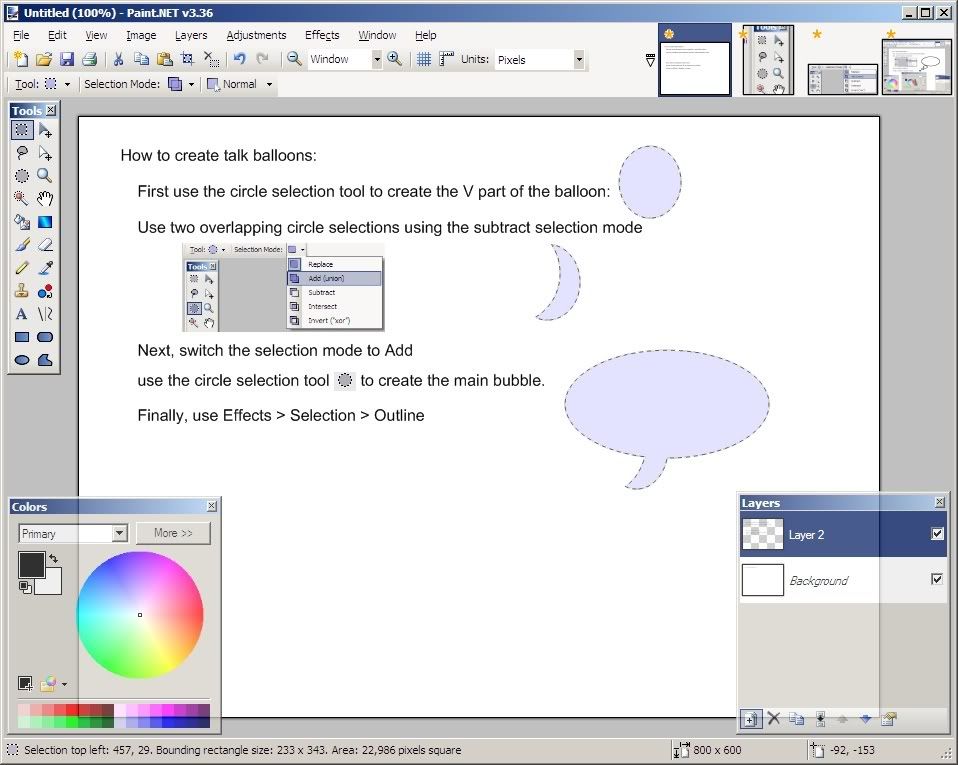Duplicate the selected layer
This screenshot has height=765, width=958.
point(797,719)
